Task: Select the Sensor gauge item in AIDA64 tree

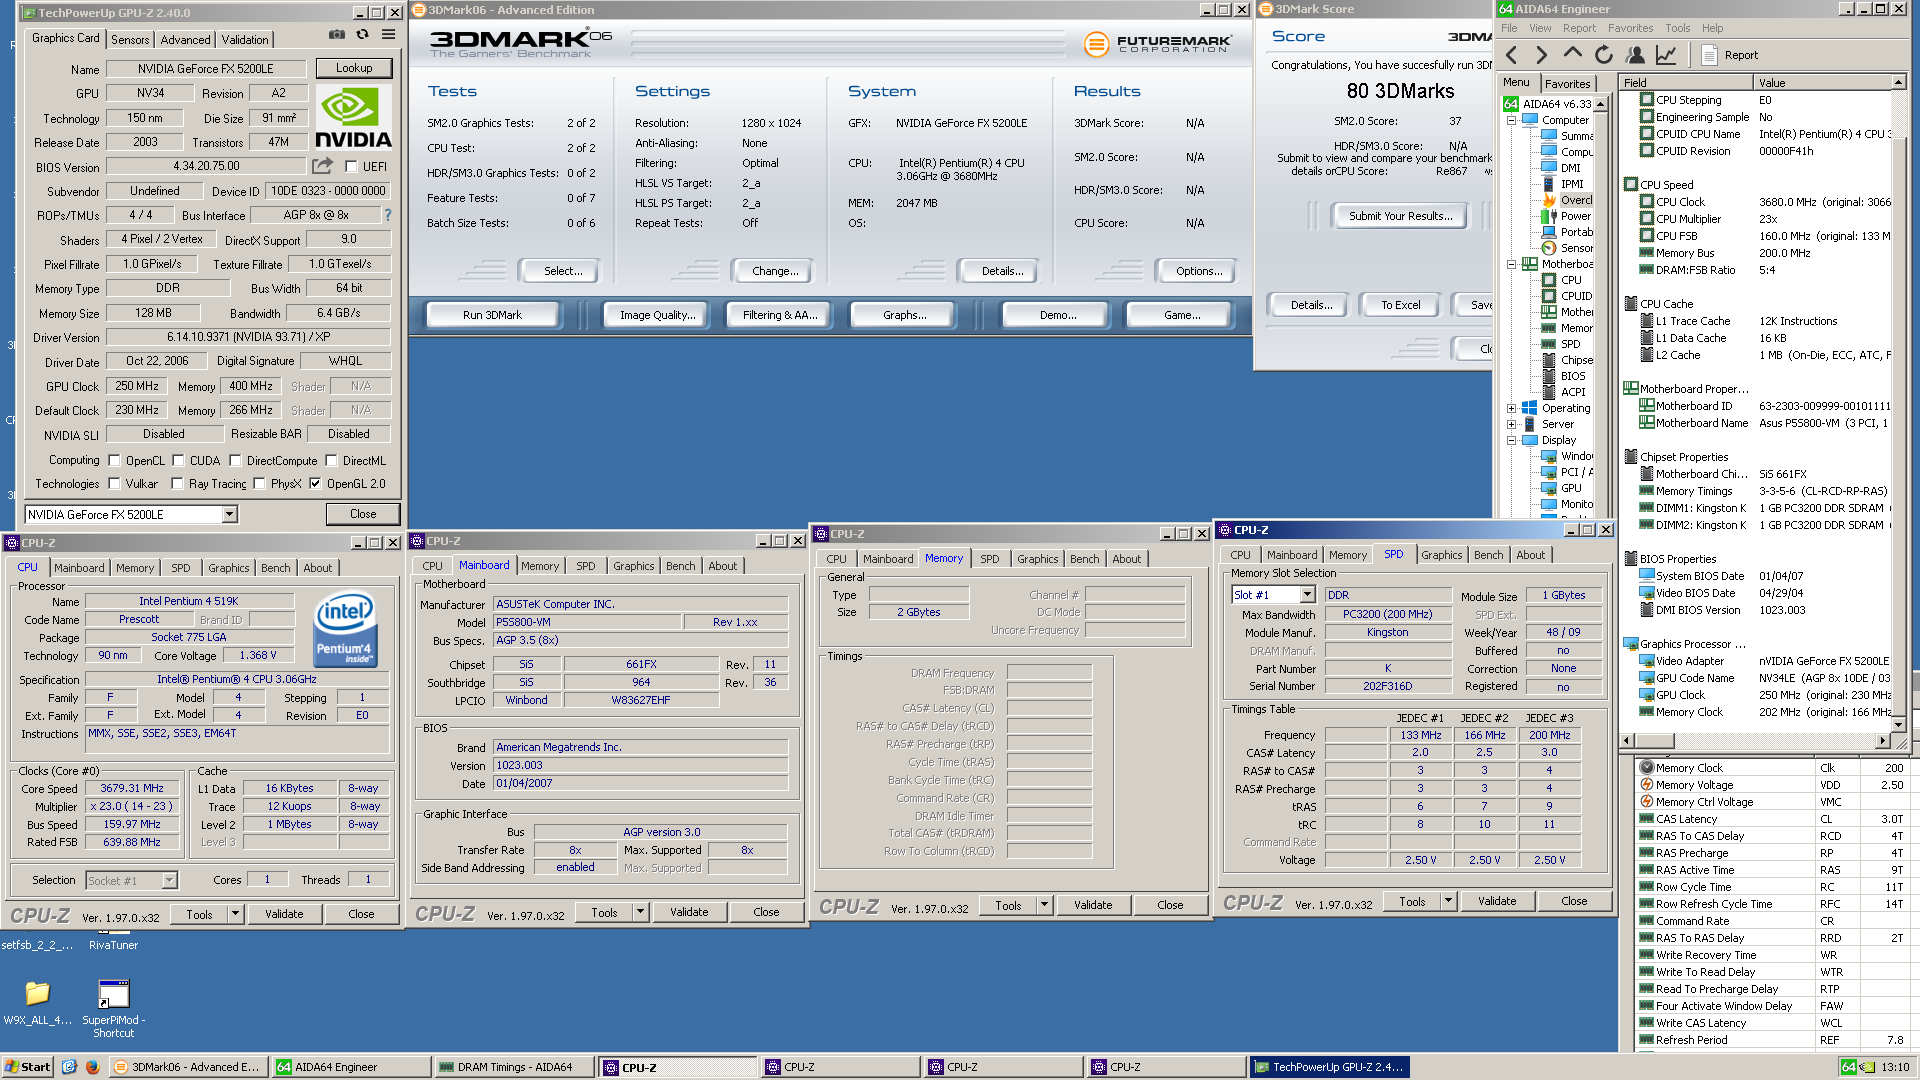Action: point(1567,248)
